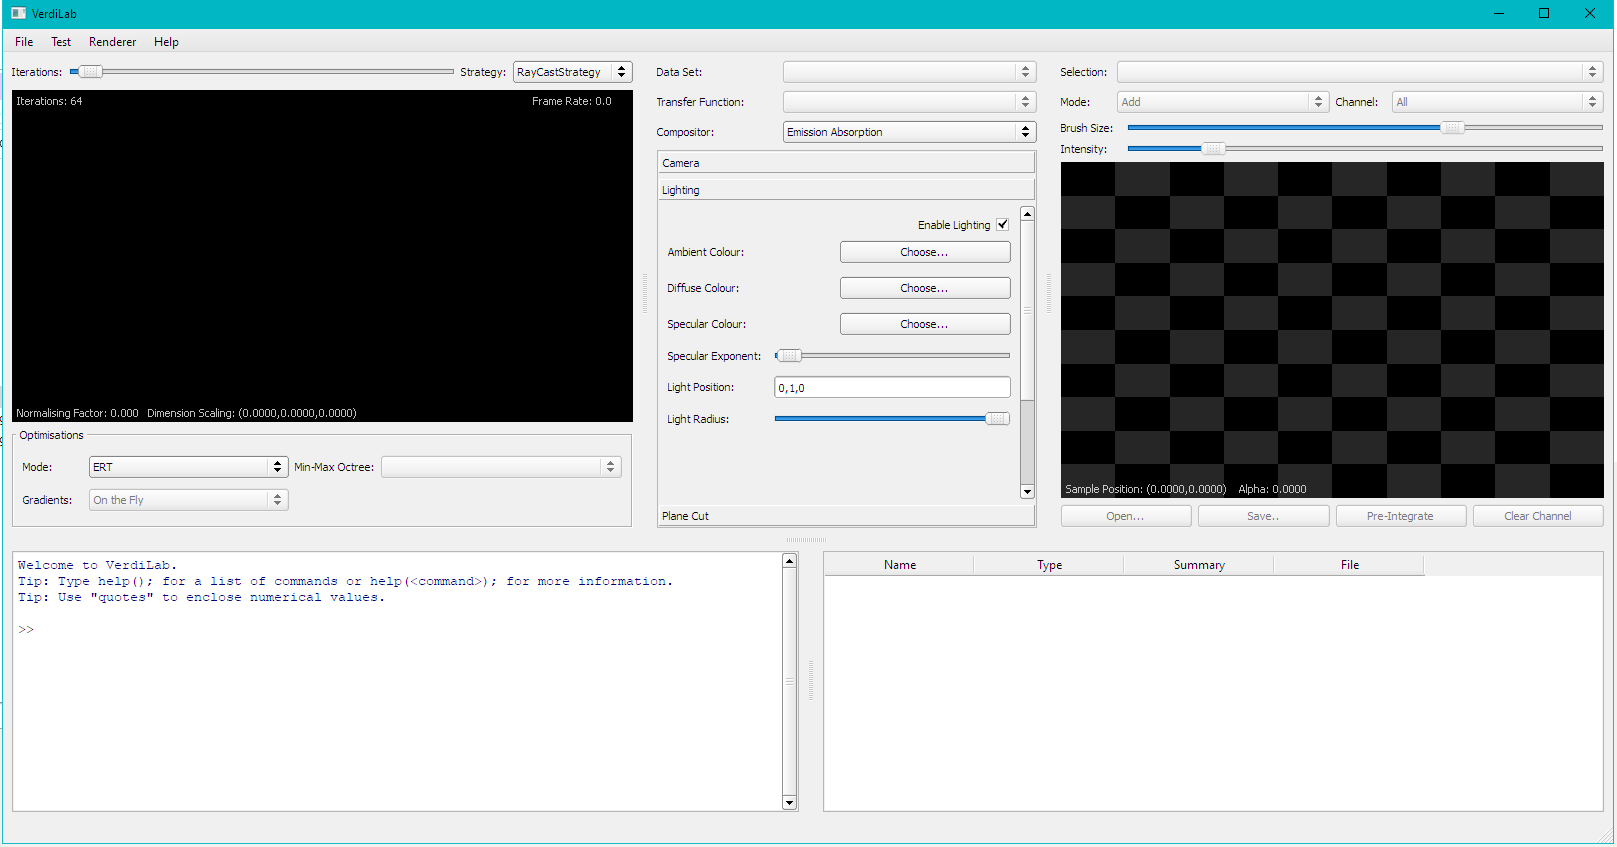Image resolution: width=1617 pixels, height=847 pixels.
Task: Toggle the Enable Lighting checkbox
Action: click(x=1002, y=225)
